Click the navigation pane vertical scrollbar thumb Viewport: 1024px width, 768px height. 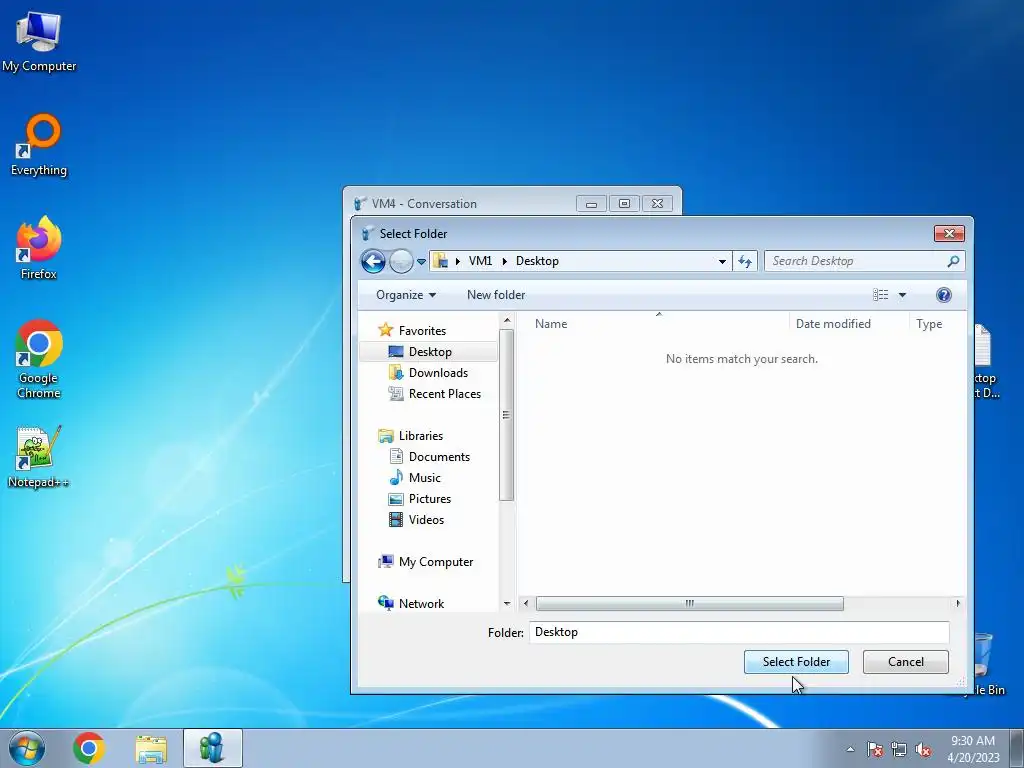(x=507, y=415)
